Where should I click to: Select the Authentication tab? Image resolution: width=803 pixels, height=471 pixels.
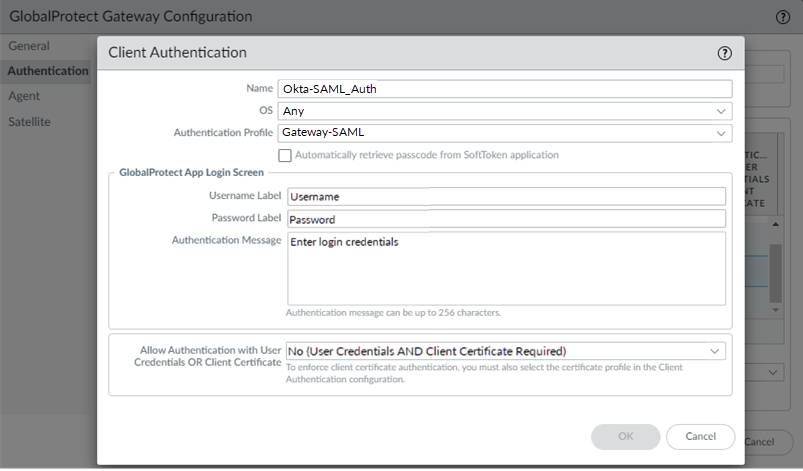[x=47, y=71]
